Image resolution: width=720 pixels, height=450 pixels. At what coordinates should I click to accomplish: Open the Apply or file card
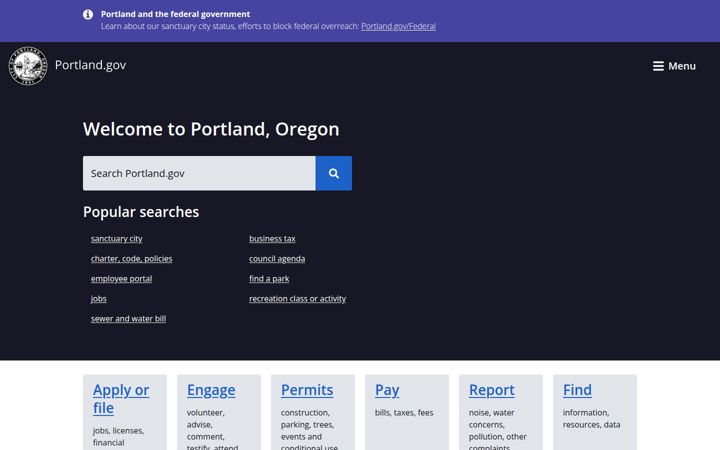[121, 399]
